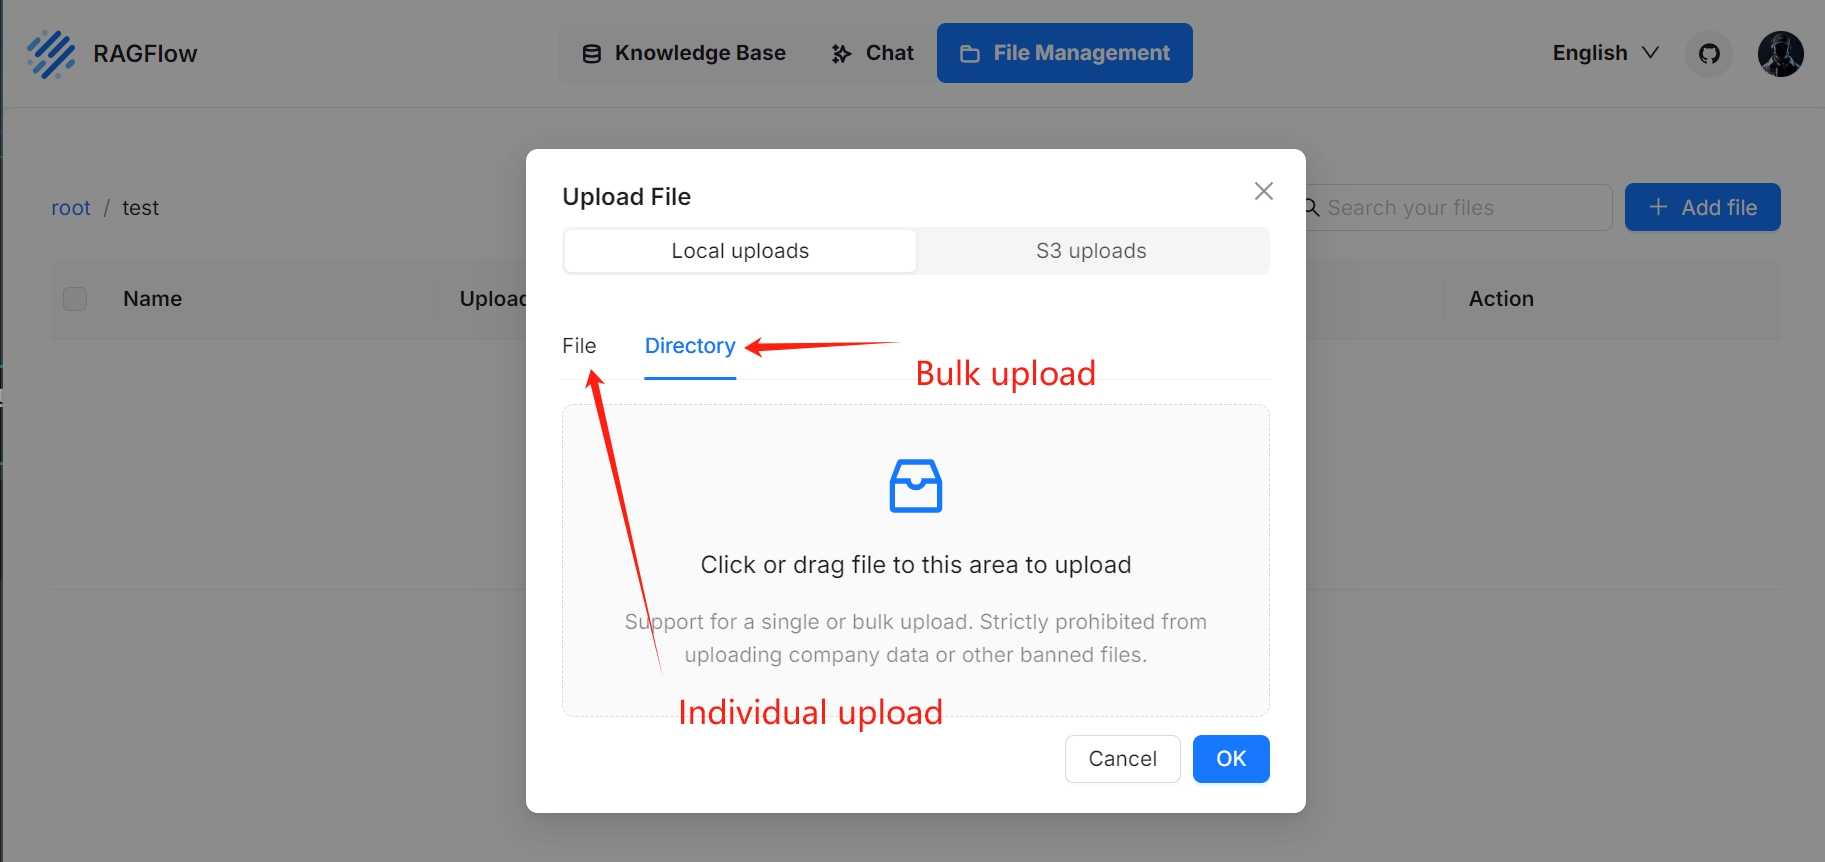The height and width of the screenshot is (862, 1825).
Task: Click the magnifier icon in search files box
Action: click(x=1310, y=207)
